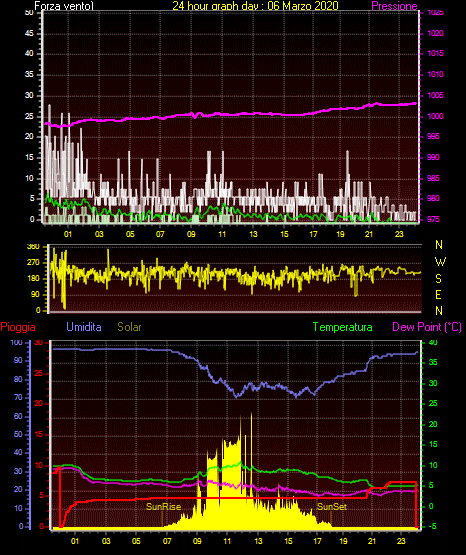466x555 pixels.
Task: Click humidity axis value 90
Action: click(x=18, y=360)
